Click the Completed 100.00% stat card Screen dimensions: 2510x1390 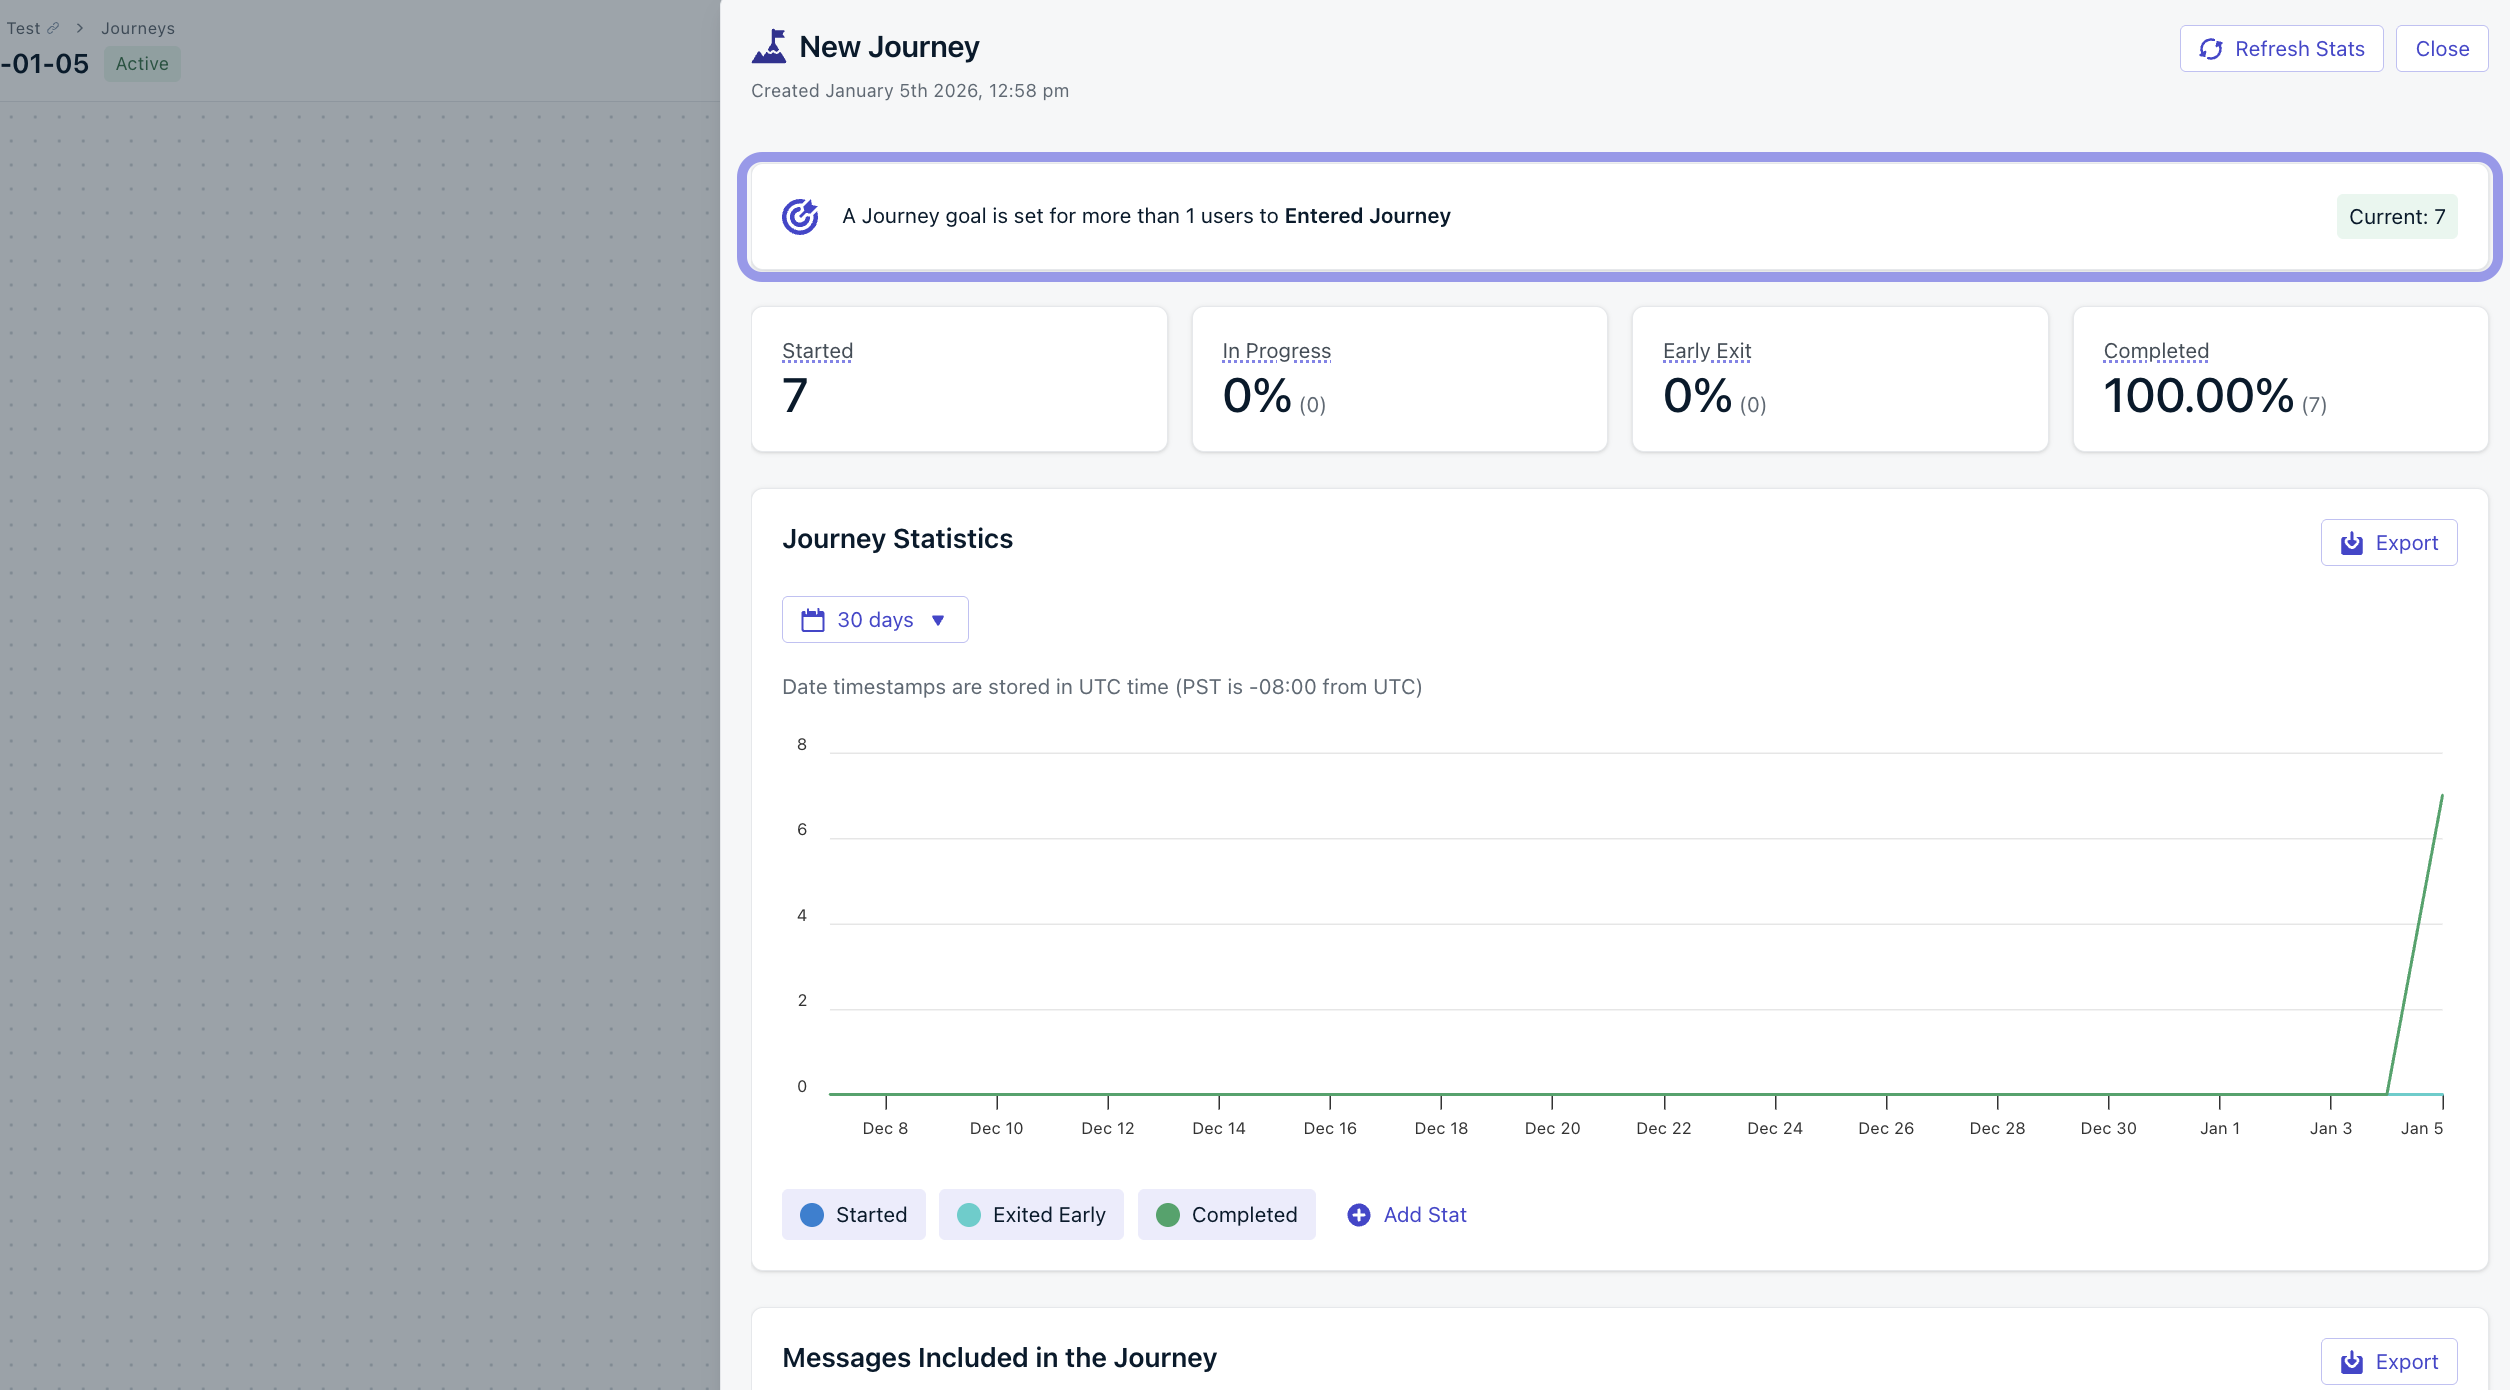pyautogui.click(x=2280, y=379)
